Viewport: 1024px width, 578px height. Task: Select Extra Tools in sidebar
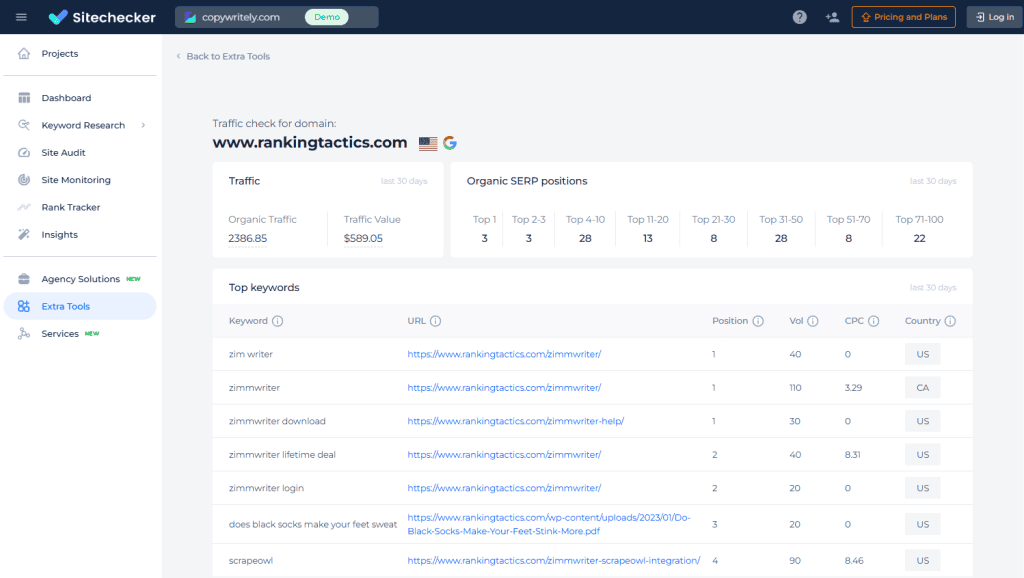80,306
